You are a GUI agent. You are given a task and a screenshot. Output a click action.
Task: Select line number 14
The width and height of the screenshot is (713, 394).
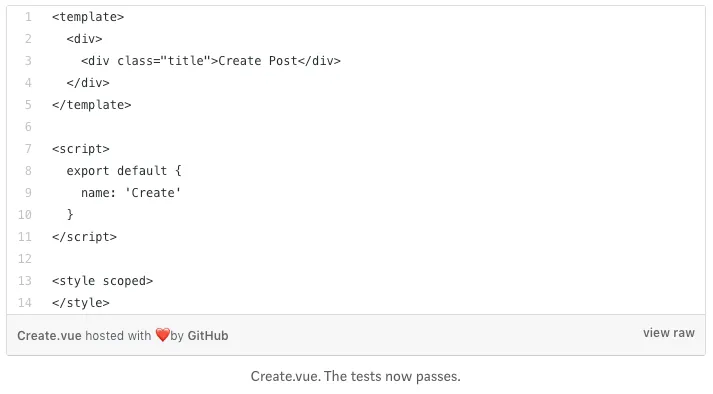click(25, 303)
